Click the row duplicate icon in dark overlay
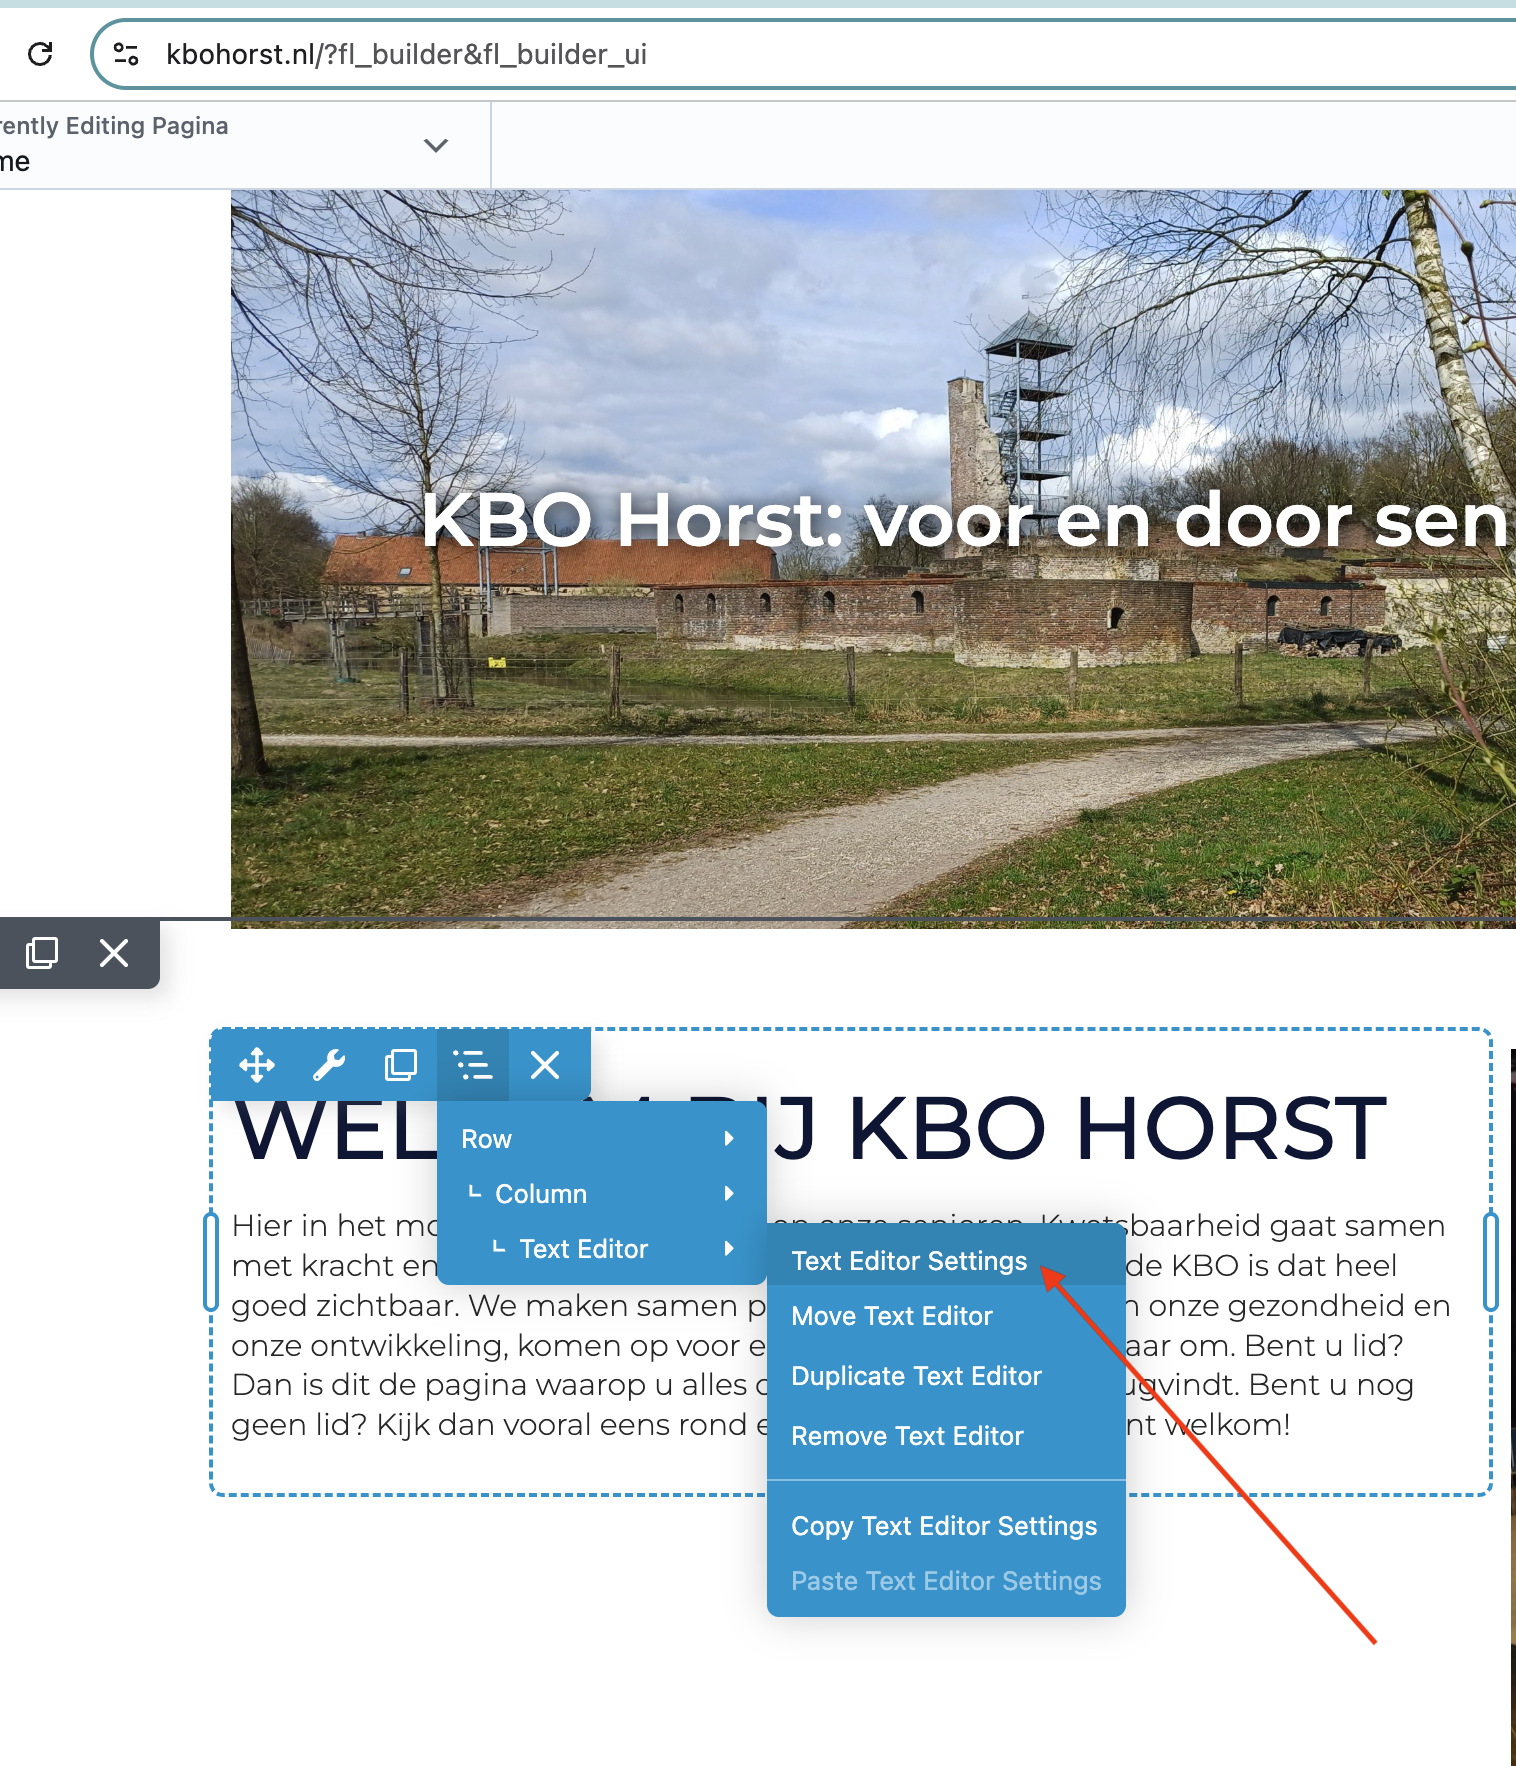Screen dimensions: 1516x1766 pyautogui.click(x=42, y=952)
